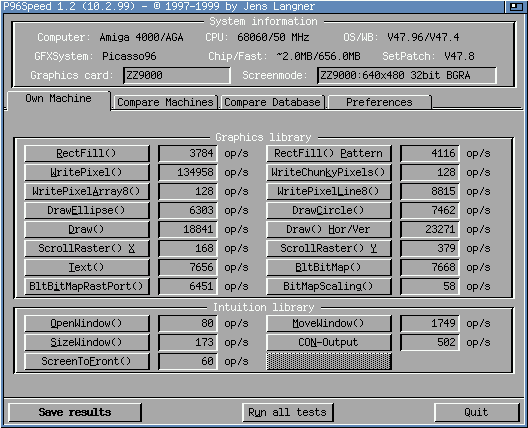This screenshot has width=528, height=428.
Task: Click Save results button
Action: 75,412
